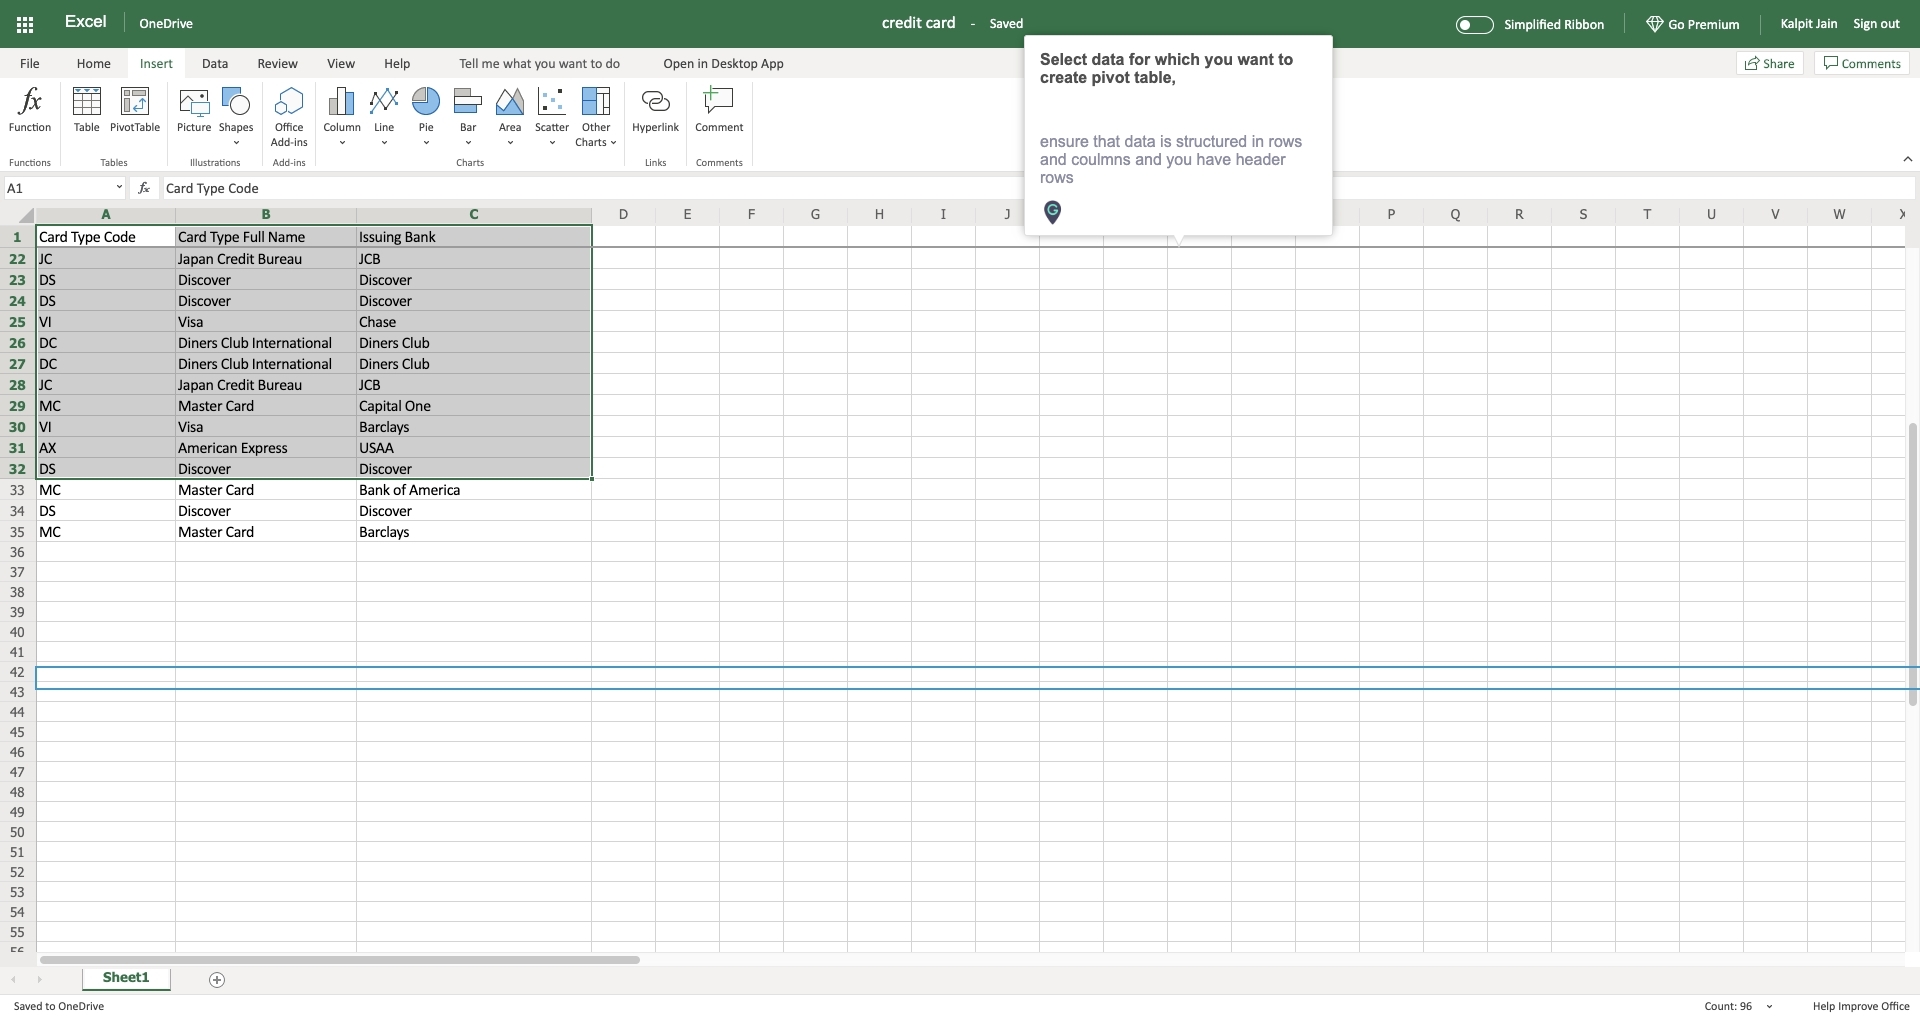
Task: Select cell American Express
Action: point(265,448)
